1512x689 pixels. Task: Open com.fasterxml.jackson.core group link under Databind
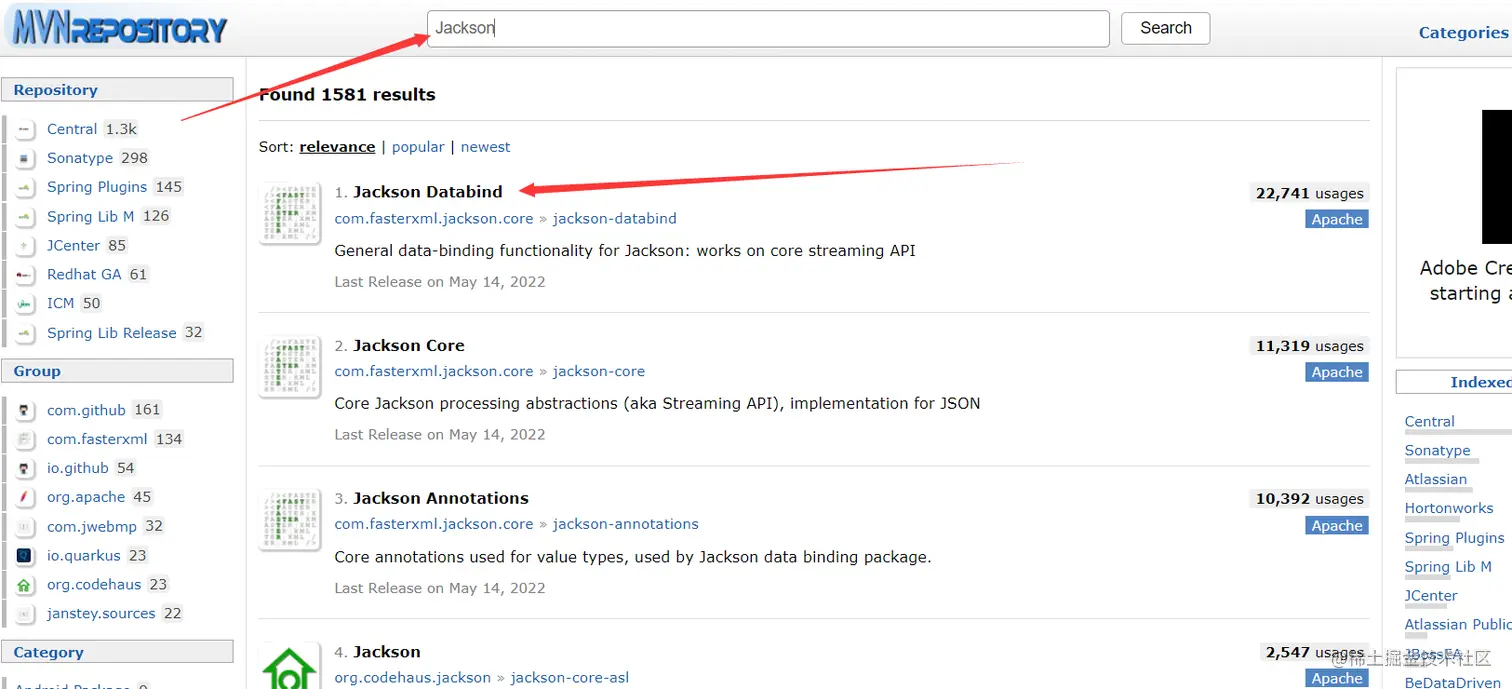click(434, 218)
